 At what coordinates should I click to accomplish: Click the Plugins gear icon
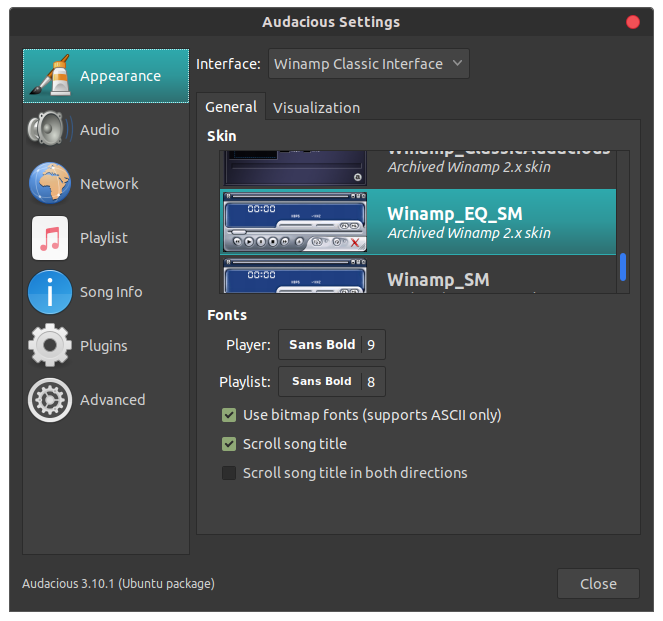click(x=50, y=345)
